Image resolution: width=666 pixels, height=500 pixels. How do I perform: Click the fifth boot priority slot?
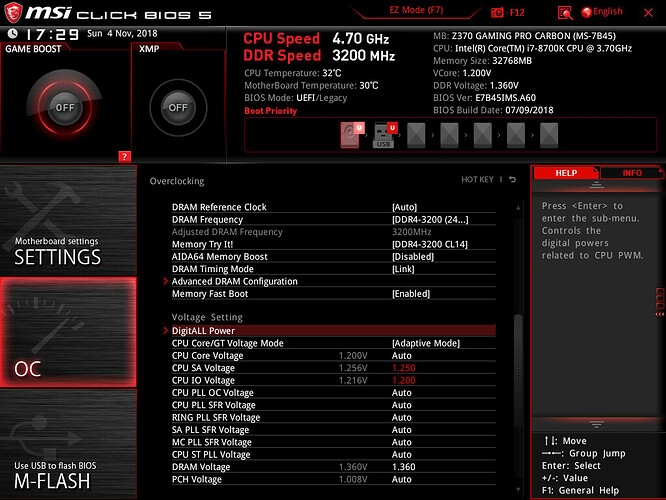pyautogui.click(x=483, y=135)
